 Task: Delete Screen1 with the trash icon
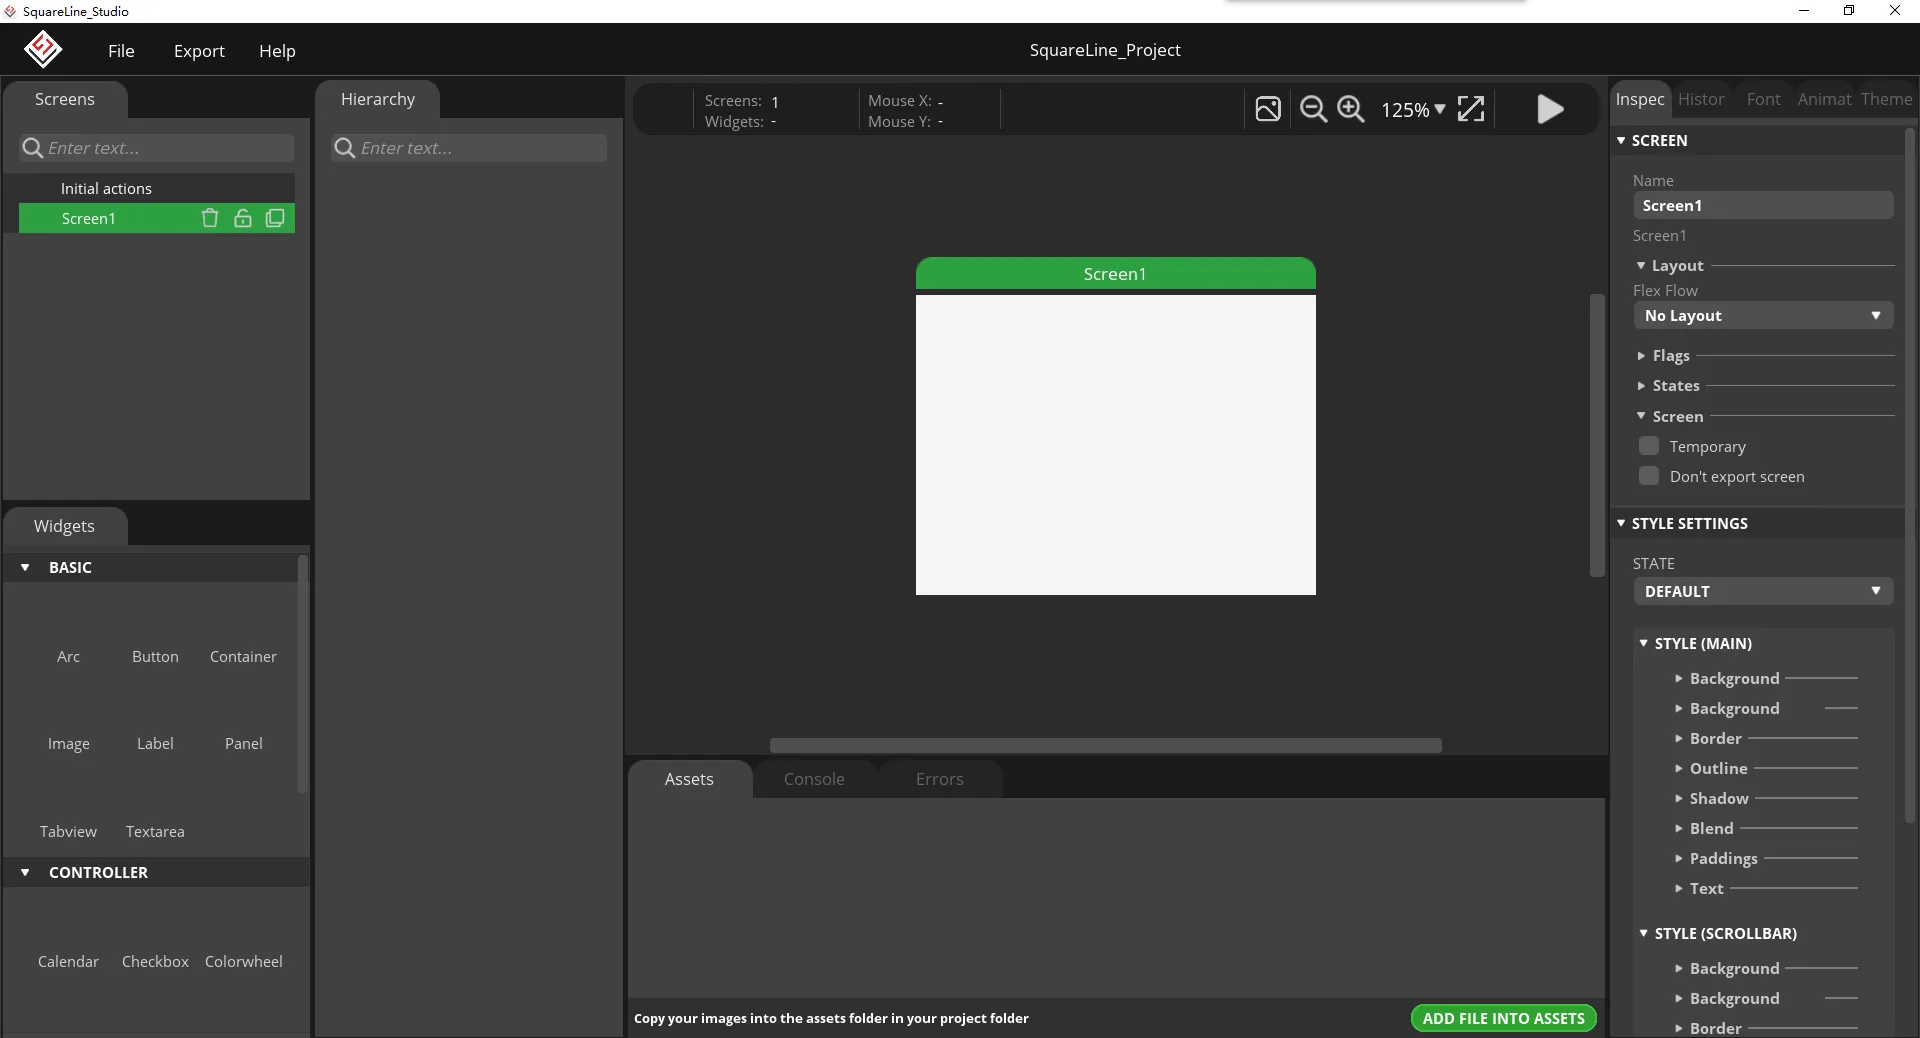[210, 218]
